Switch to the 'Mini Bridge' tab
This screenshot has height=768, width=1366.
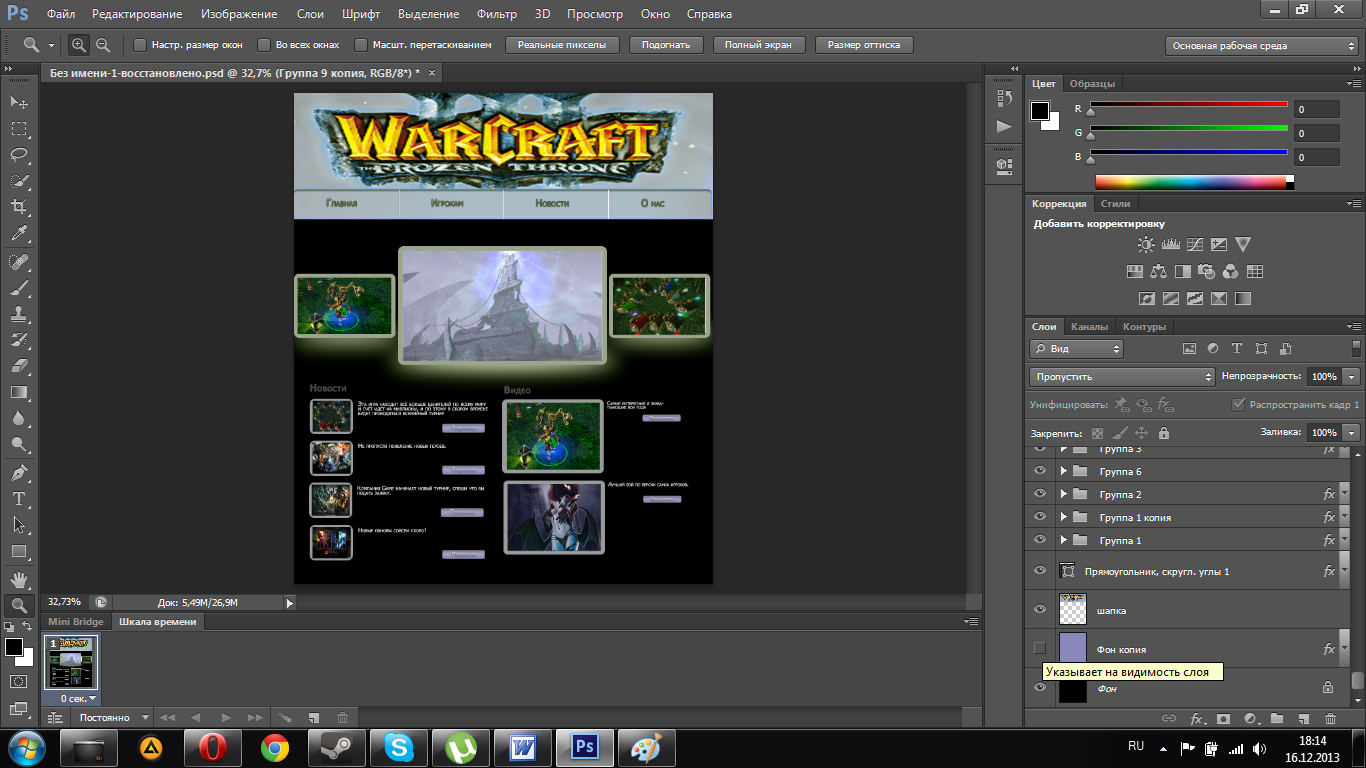click(76, 622)
